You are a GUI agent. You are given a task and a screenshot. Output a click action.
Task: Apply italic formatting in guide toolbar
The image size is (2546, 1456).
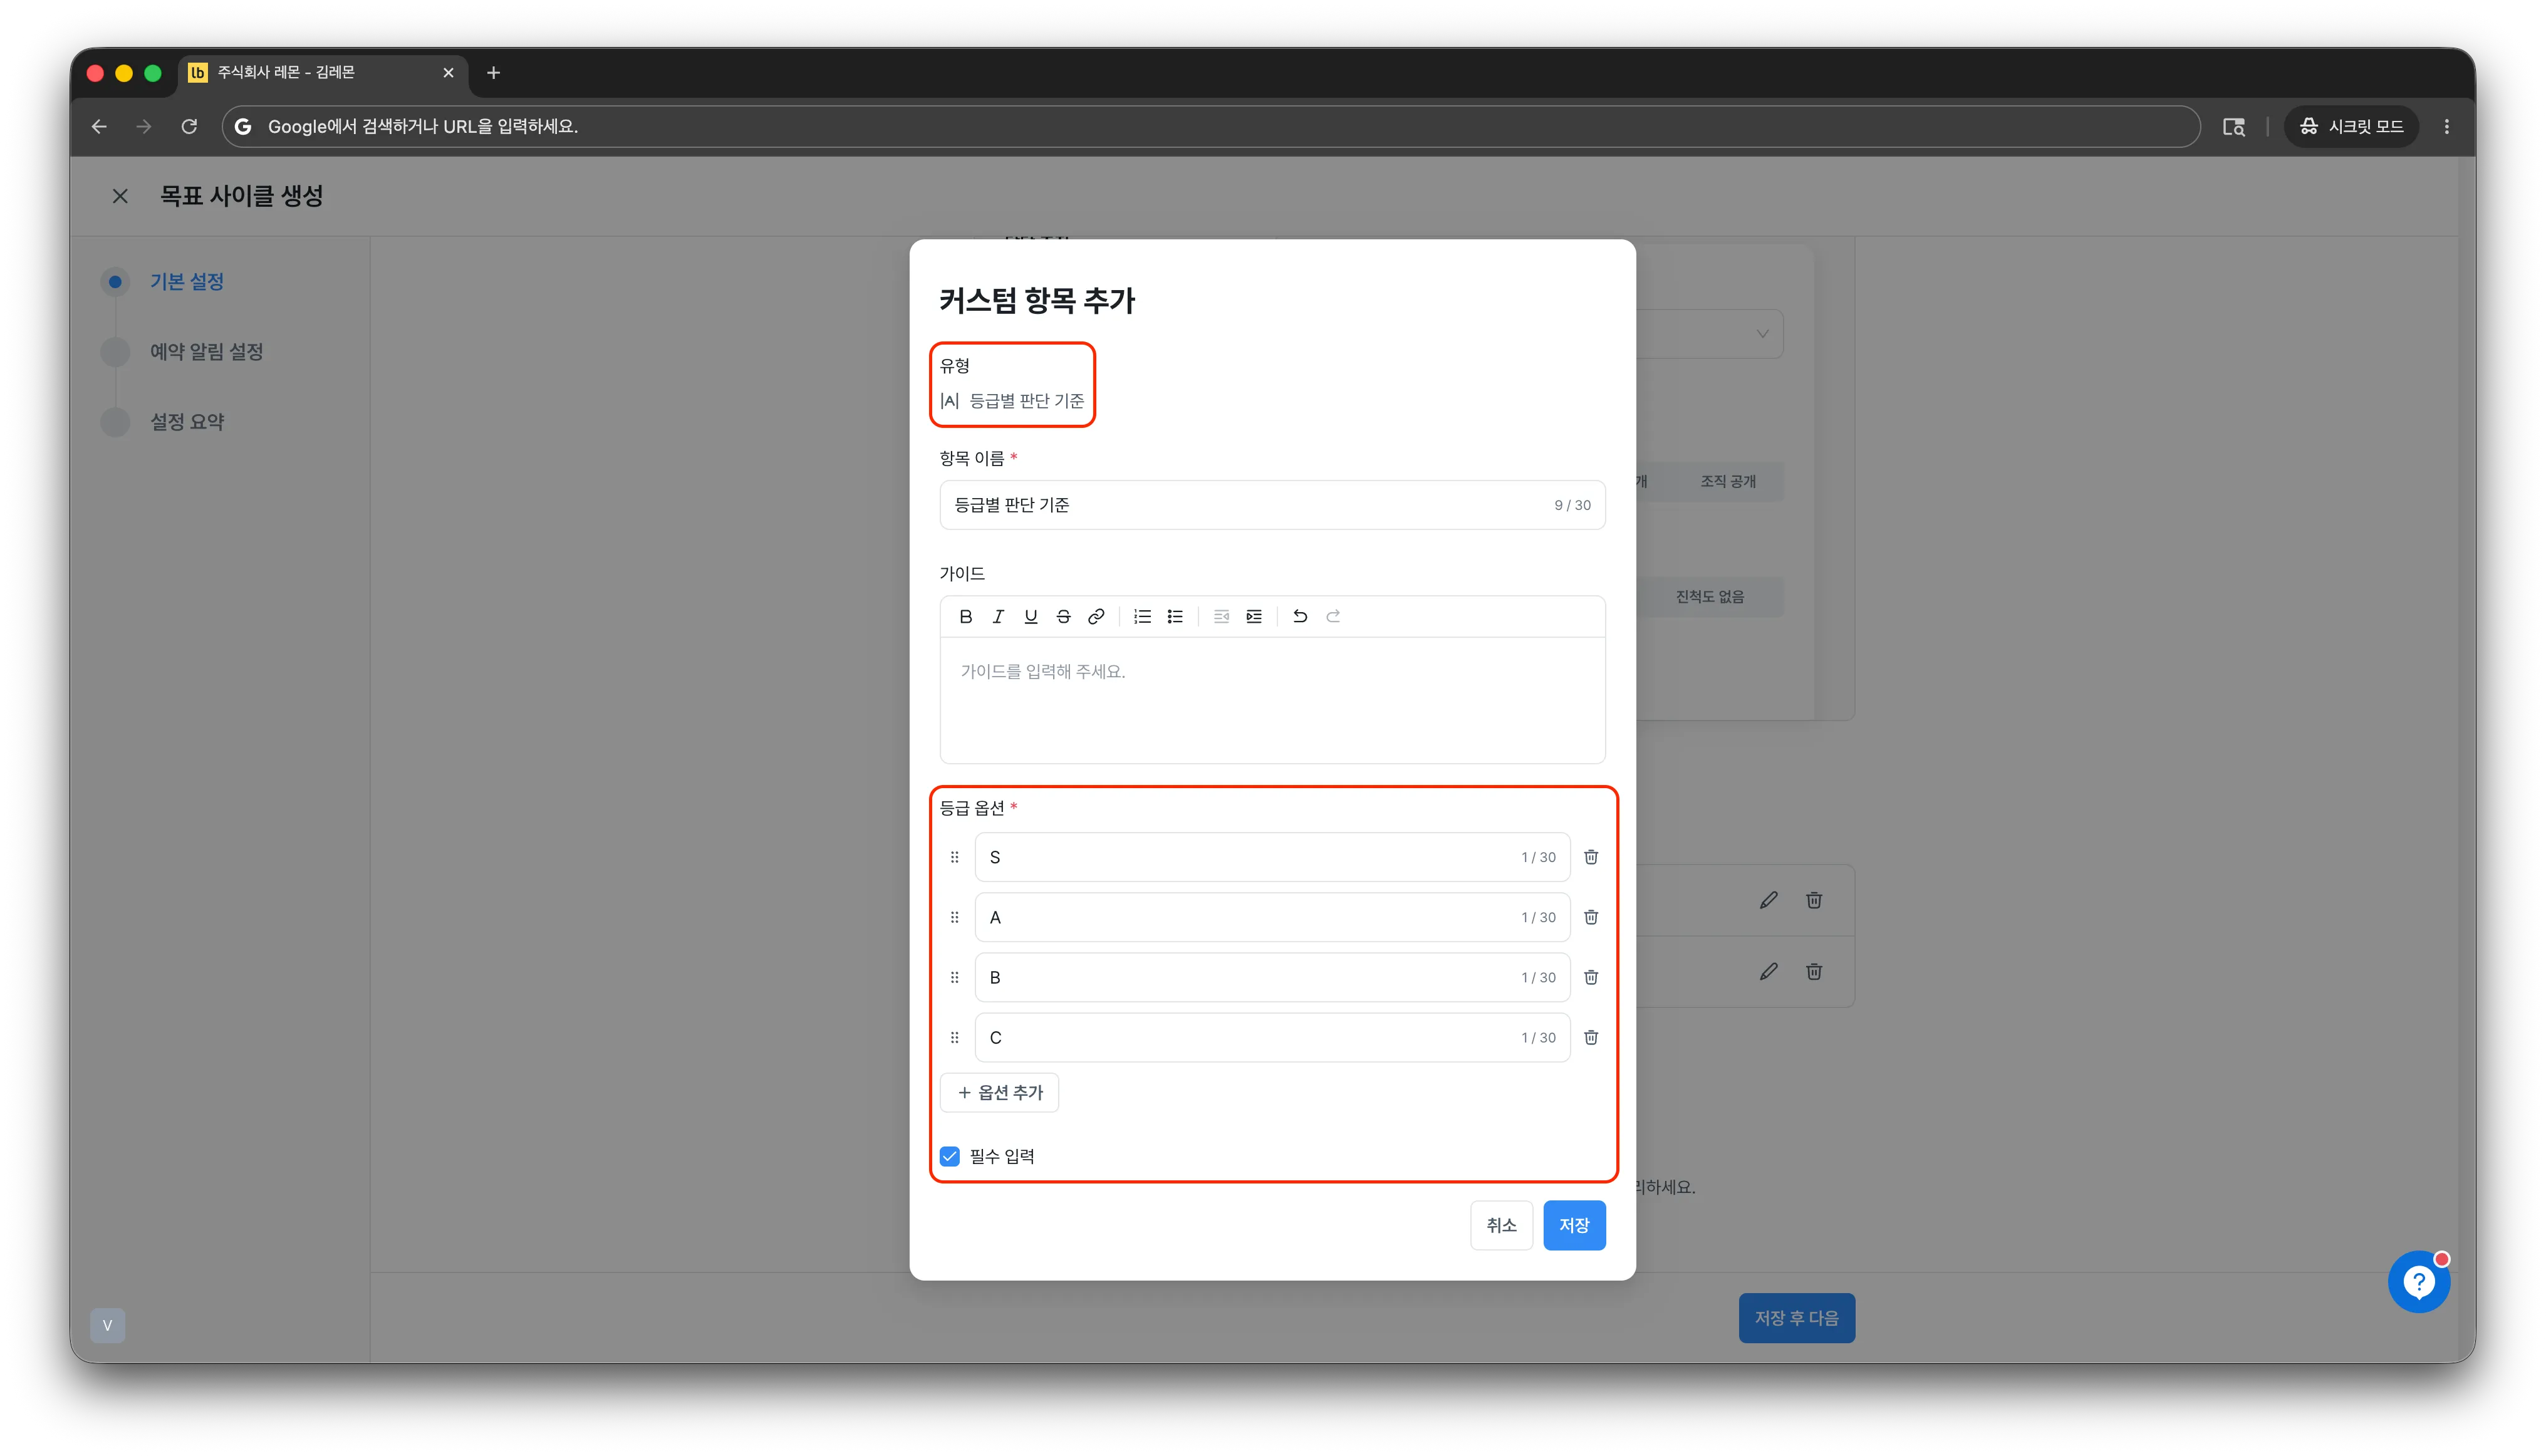[997, 616]
